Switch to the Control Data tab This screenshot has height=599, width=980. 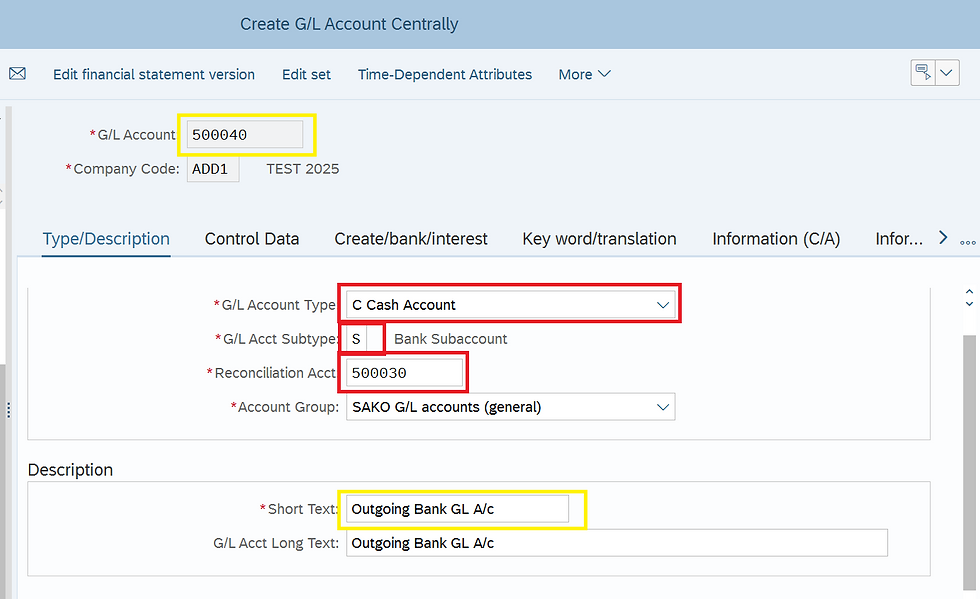252,238
